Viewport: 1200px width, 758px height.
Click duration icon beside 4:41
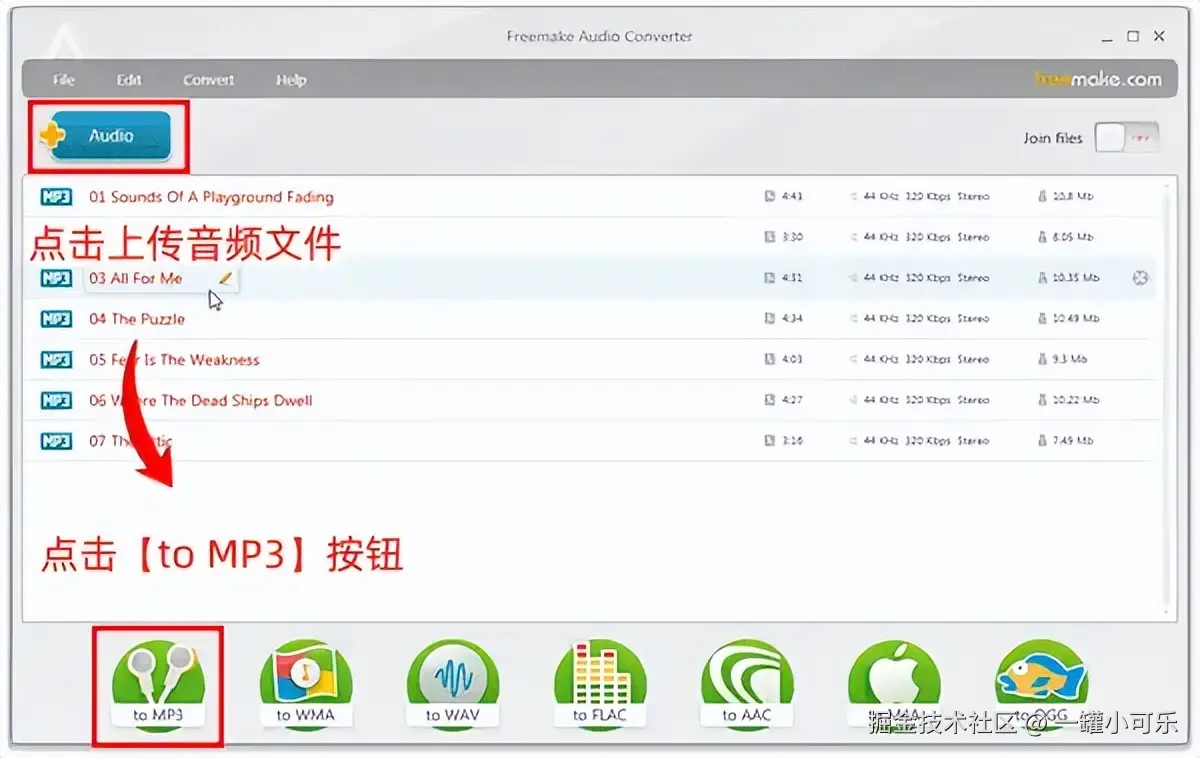(x=769, y=197)
